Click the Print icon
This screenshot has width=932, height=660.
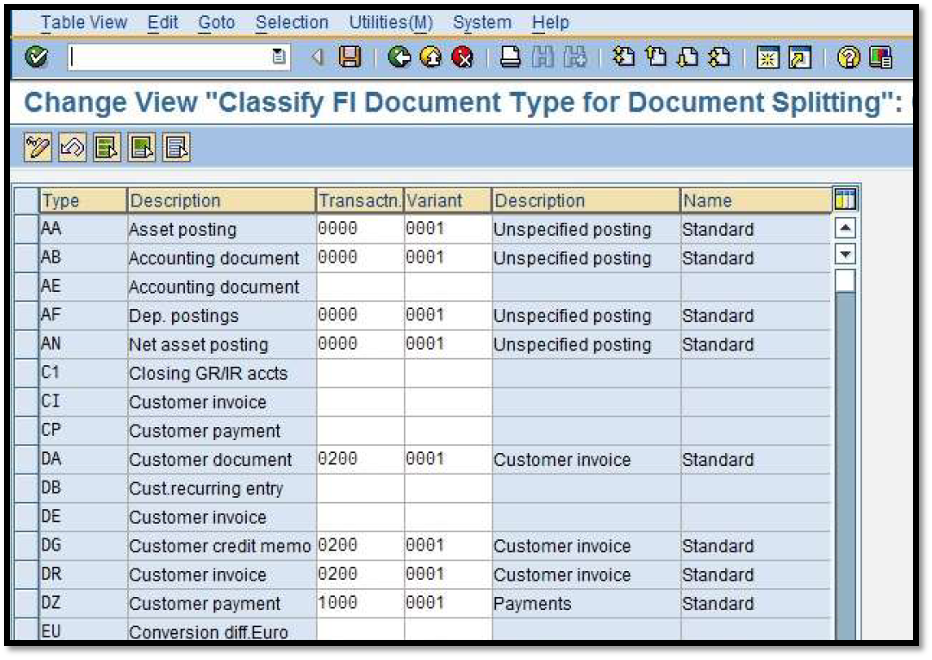tap(510, 57)
